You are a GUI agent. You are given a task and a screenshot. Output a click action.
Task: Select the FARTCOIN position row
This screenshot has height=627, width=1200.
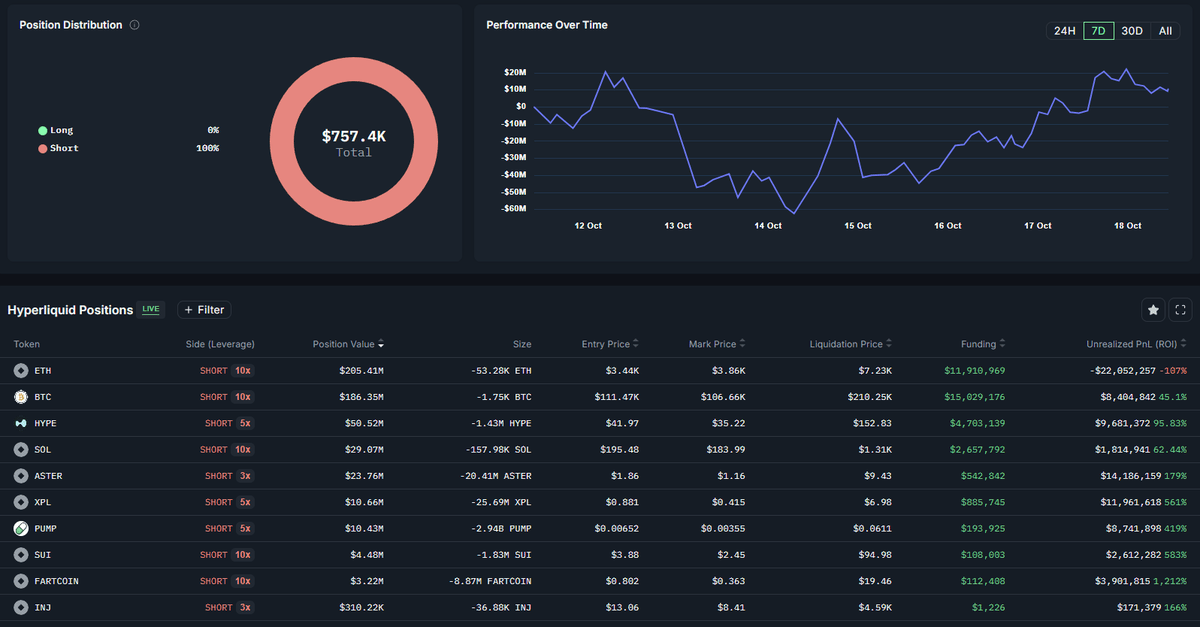click(600, 581)
